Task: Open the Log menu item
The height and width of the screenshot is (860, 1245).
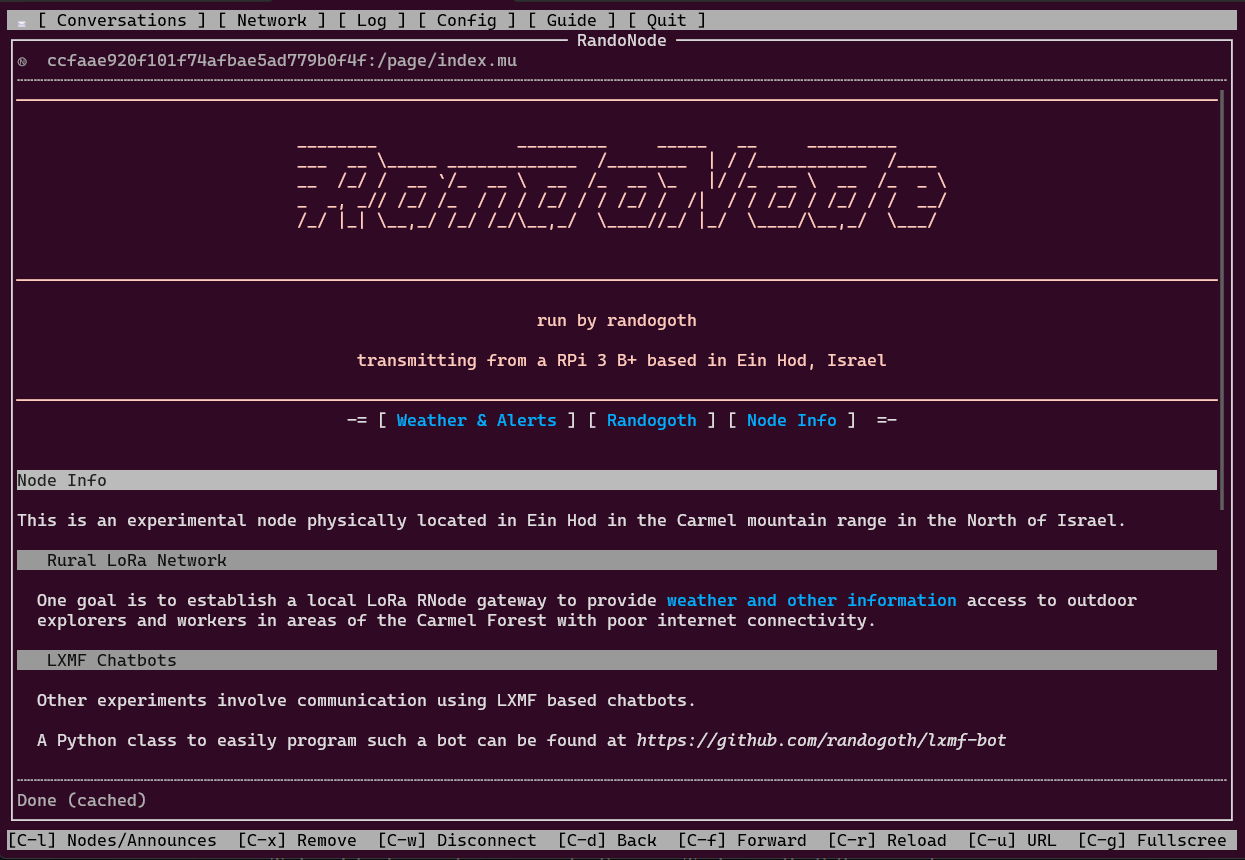Action: tap(372, 20)
